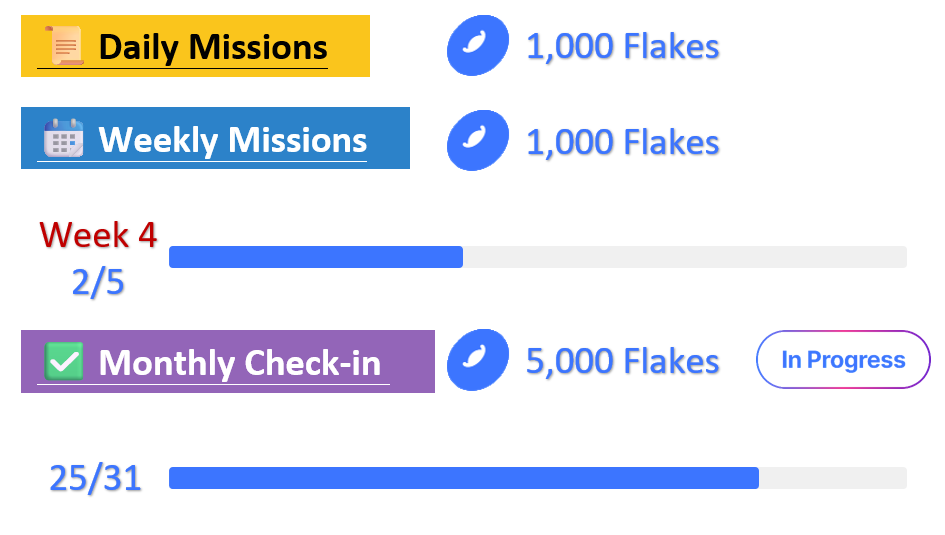Click the Daily Missions 1,000 Flakes reward text
Viewport: 945px width, 535px height.
[622, 46]
